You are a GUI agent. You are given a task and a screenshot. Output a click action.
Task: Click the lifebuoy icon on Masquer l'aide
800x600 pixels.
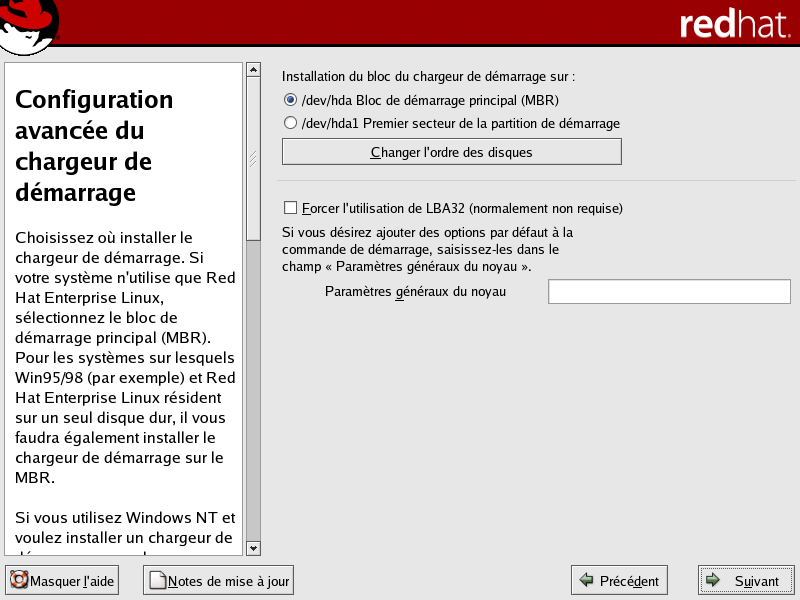pos(19,580)
